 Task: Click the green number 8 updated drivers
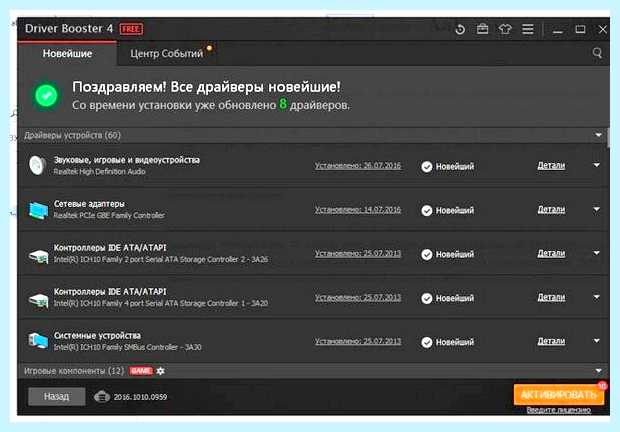tap(283, 104)
